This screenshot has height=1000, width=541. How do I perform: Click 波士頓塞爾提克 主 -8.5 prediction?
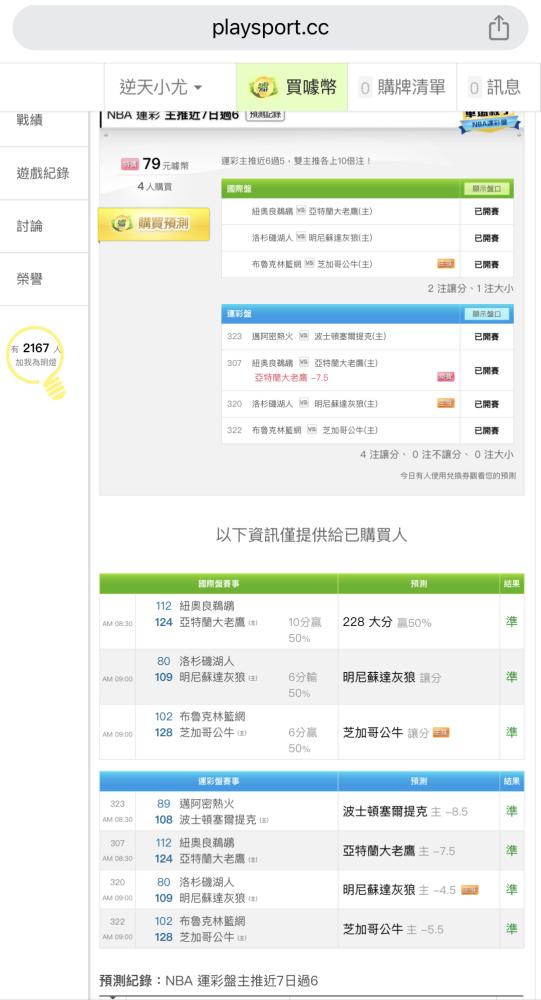pyautogui.click(x=405, y=811)
